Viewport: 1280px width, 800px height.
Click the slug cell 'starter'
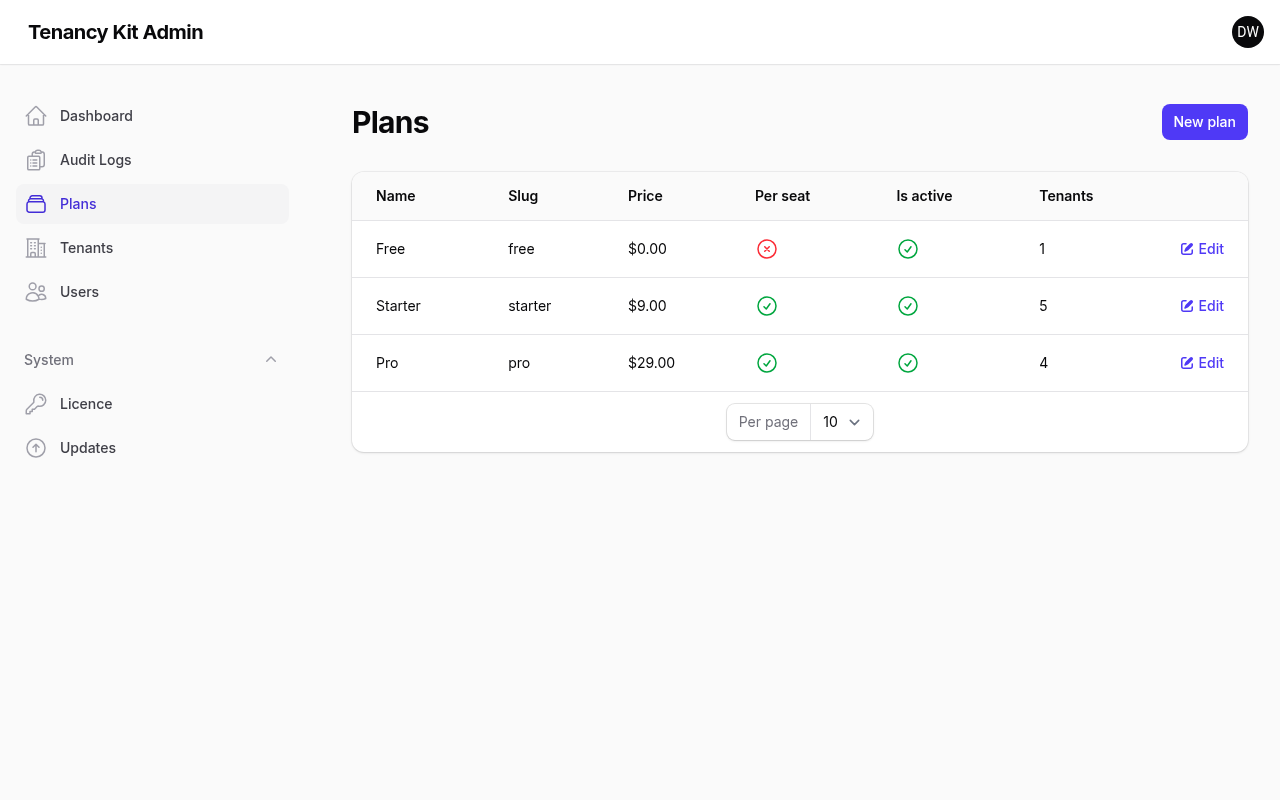[529, 306]
